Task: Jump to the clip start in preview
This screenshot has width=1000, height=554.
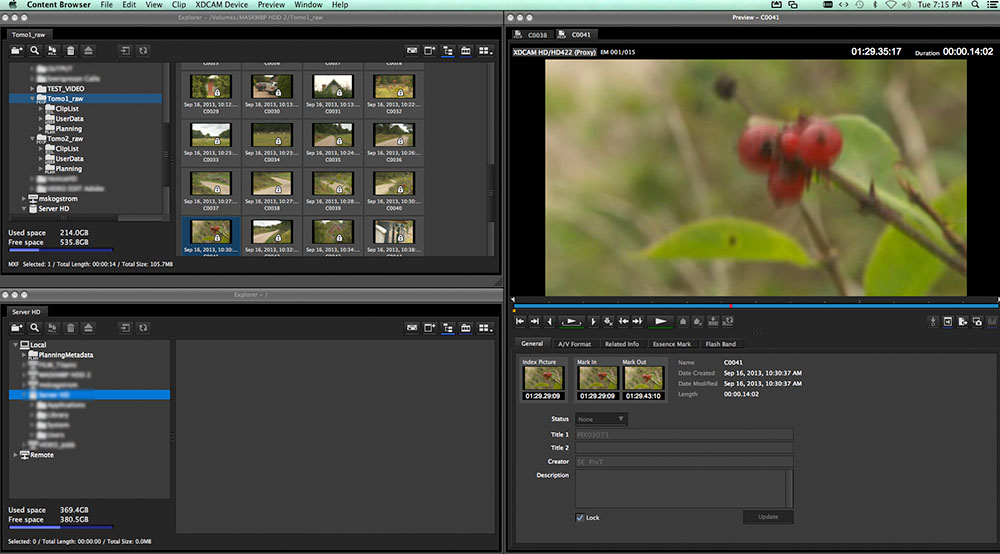Action: click(520, 321)
